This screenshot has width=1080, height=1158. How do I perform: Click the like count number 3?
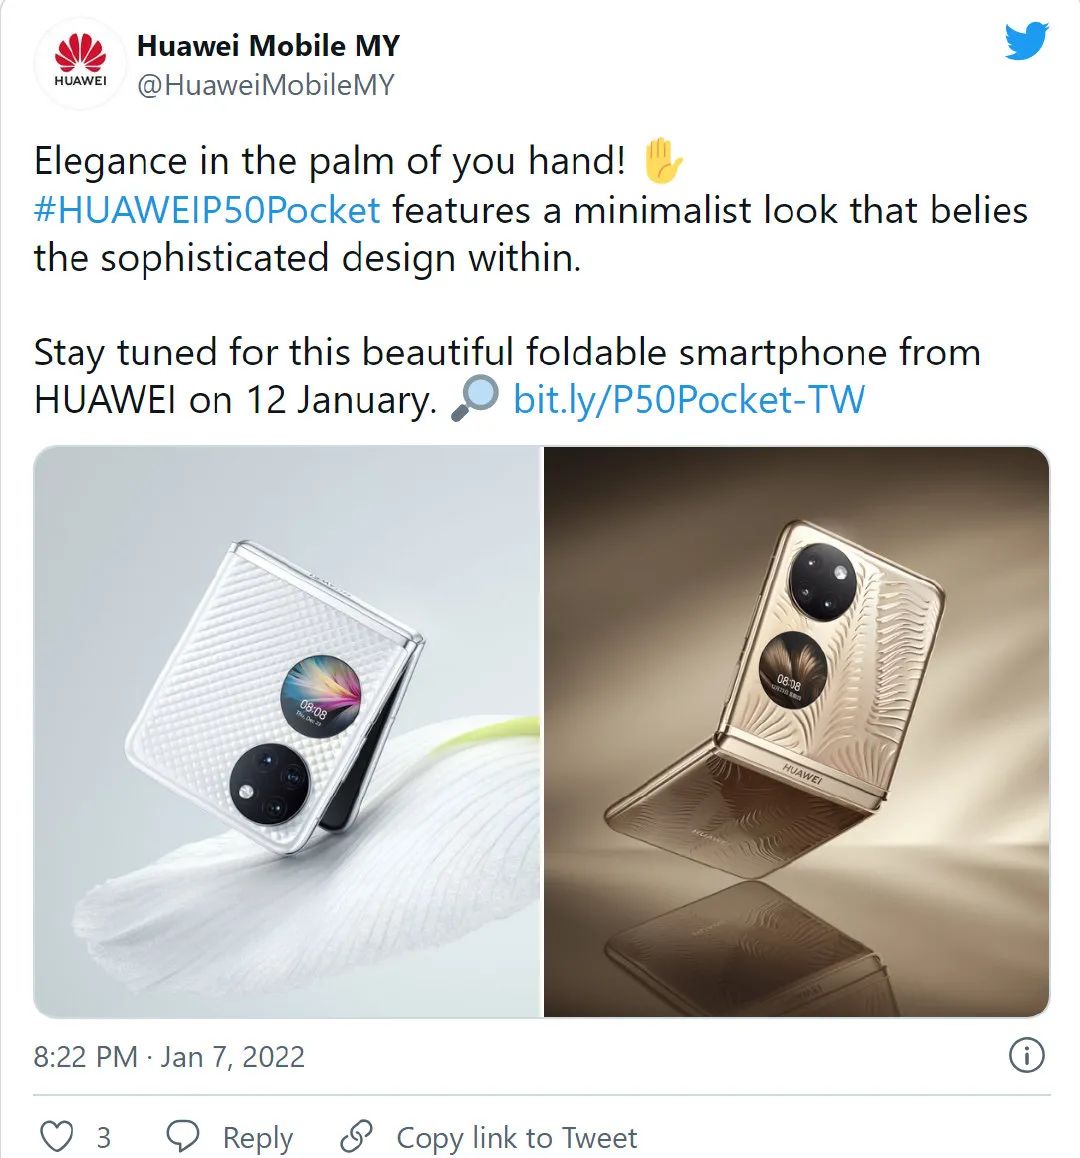coord(104,1138)
